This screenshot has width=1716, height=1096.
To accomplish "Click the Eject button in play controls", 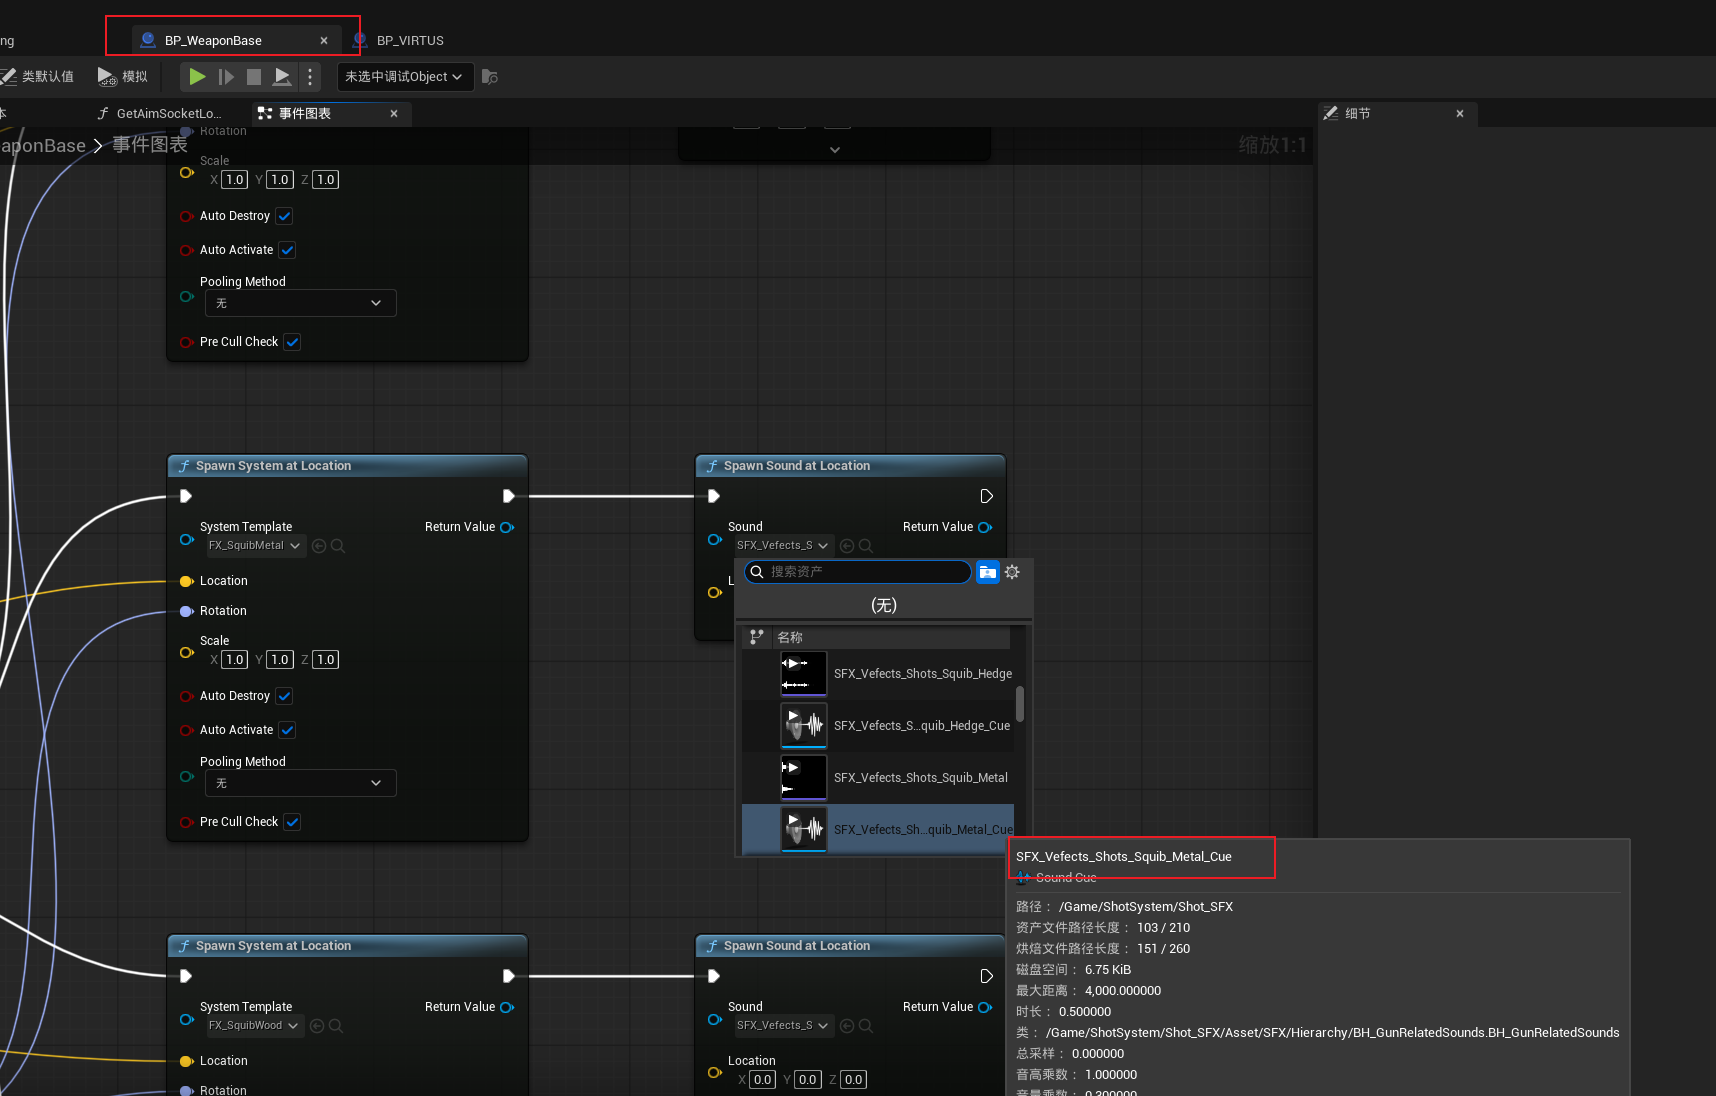I will coord(283,76).
